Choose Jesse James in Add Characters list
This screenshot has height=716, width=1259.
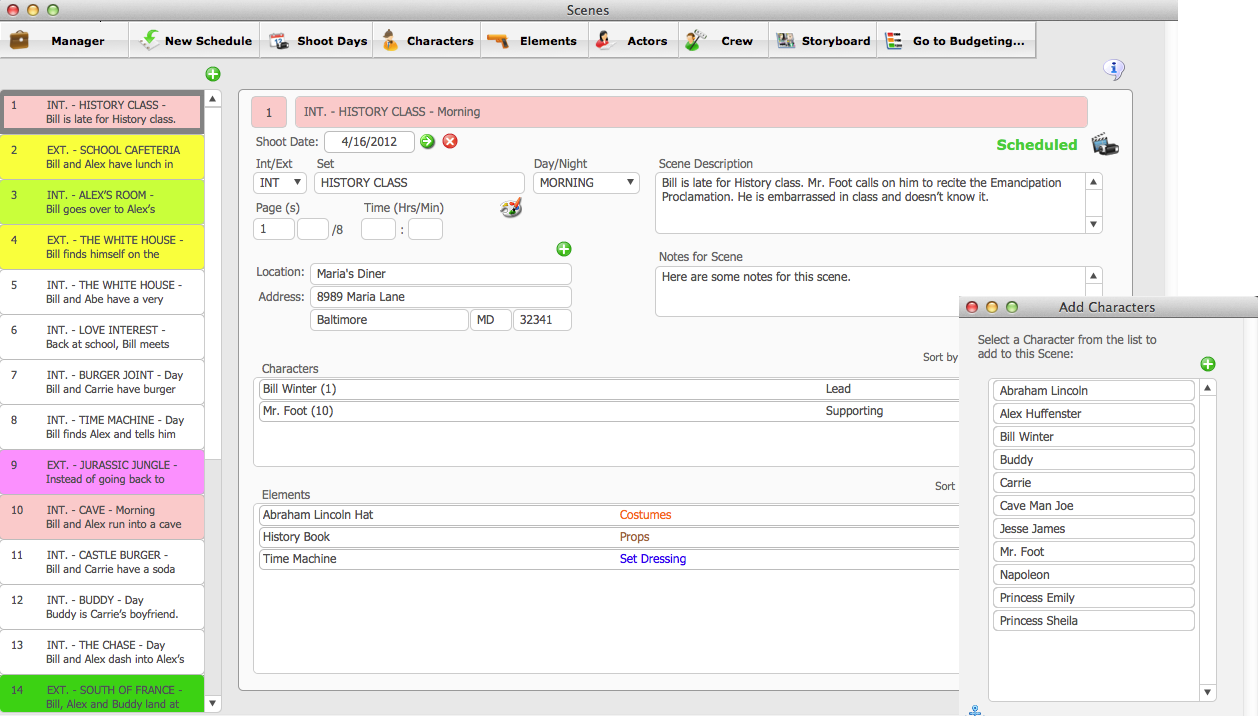tap(1094, 529)
